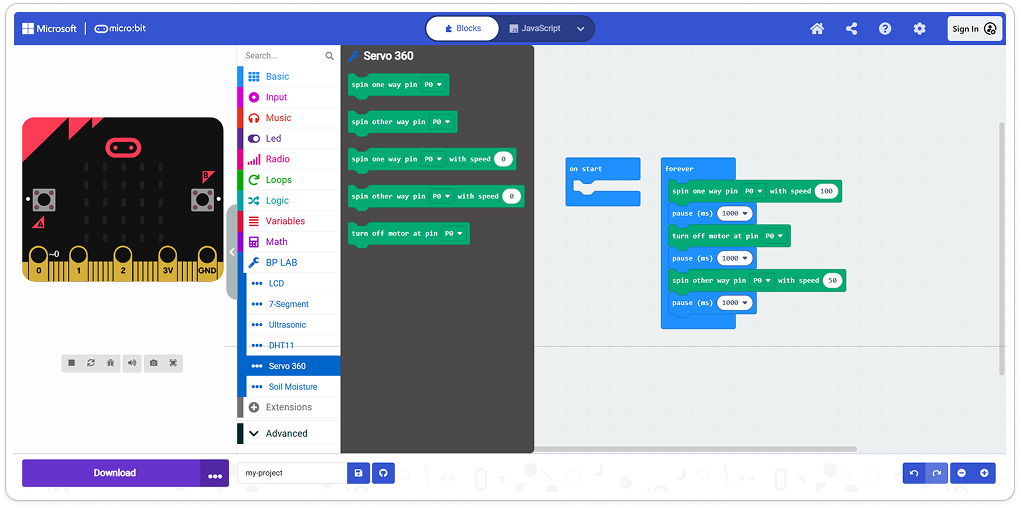This screenshot has height=508, width=1021.
Task: Click pin 0 on the simulated micro:bit
Action: pyautogui.click(x=39, y=262)
